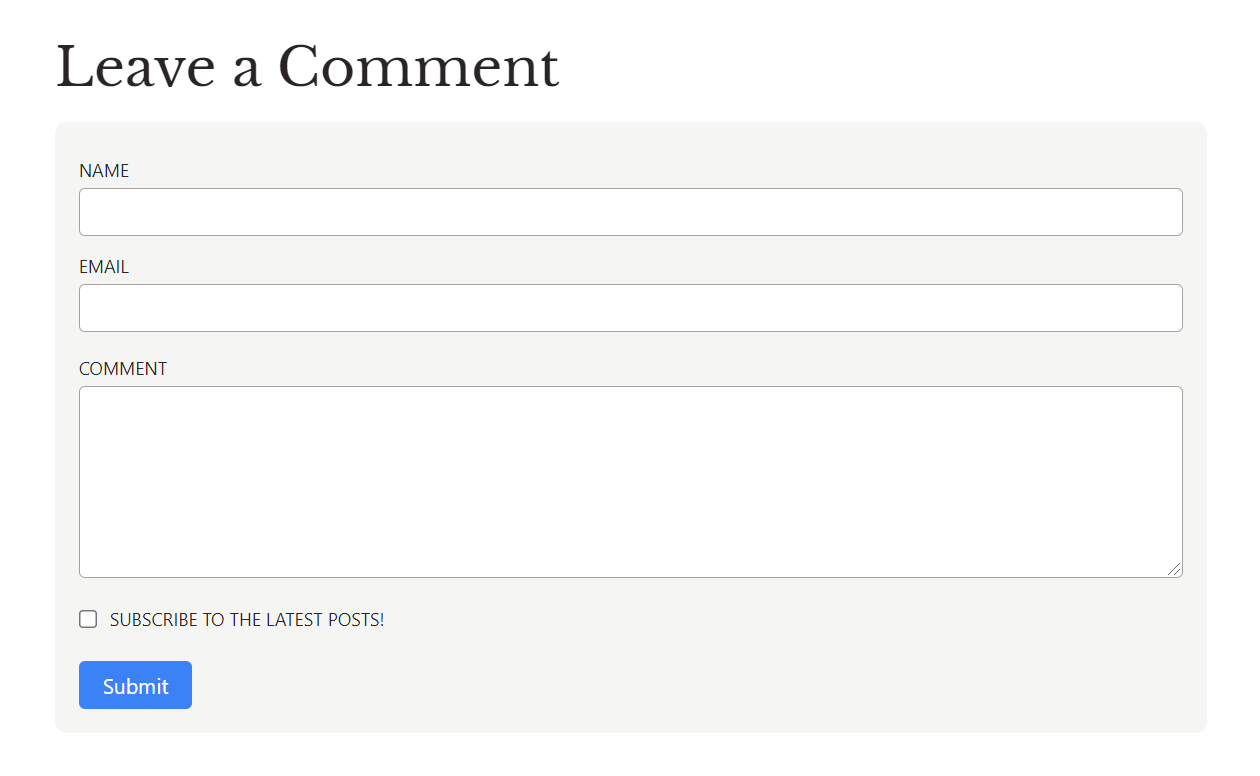The image size is (1260, 776).
Task: Click the "SUBSCRIBE TO THE LATEST POSTS!" label text
Action: click(247, 620)
